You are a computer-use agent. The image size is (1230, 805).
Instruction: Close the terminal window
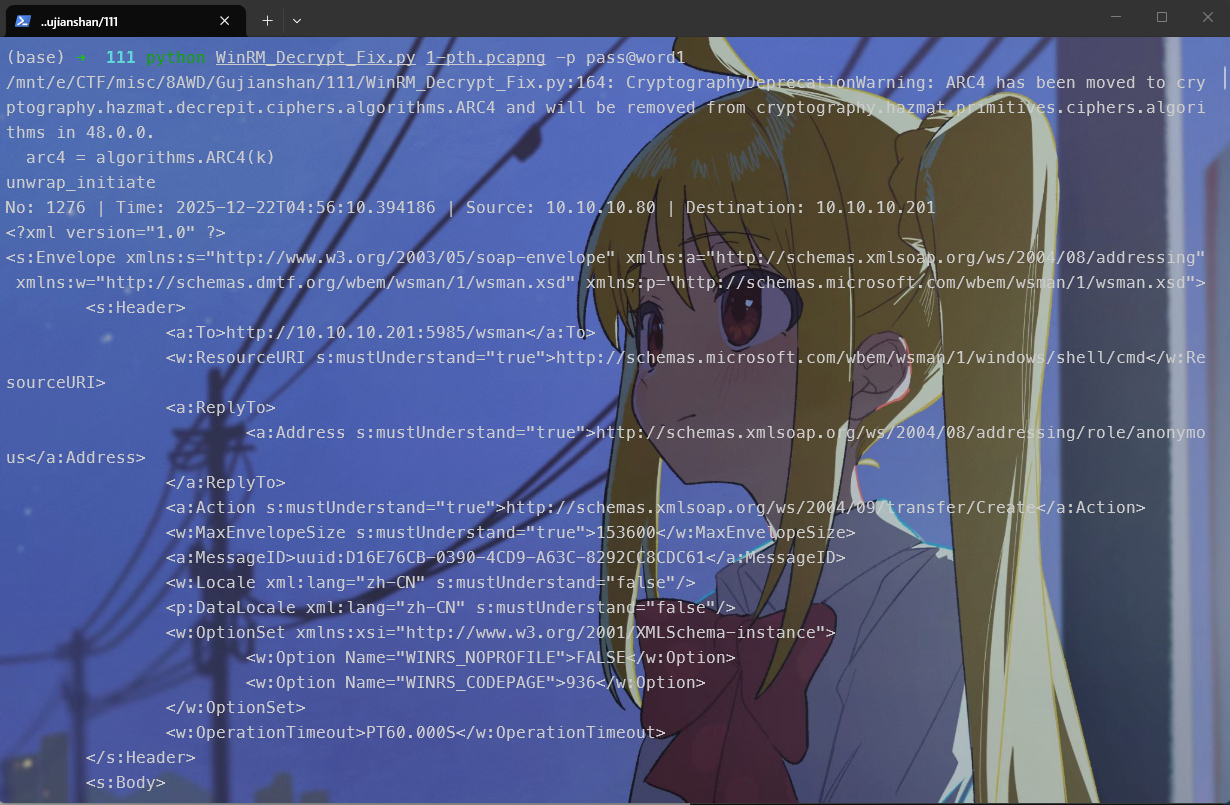[x=1207, y=17]
